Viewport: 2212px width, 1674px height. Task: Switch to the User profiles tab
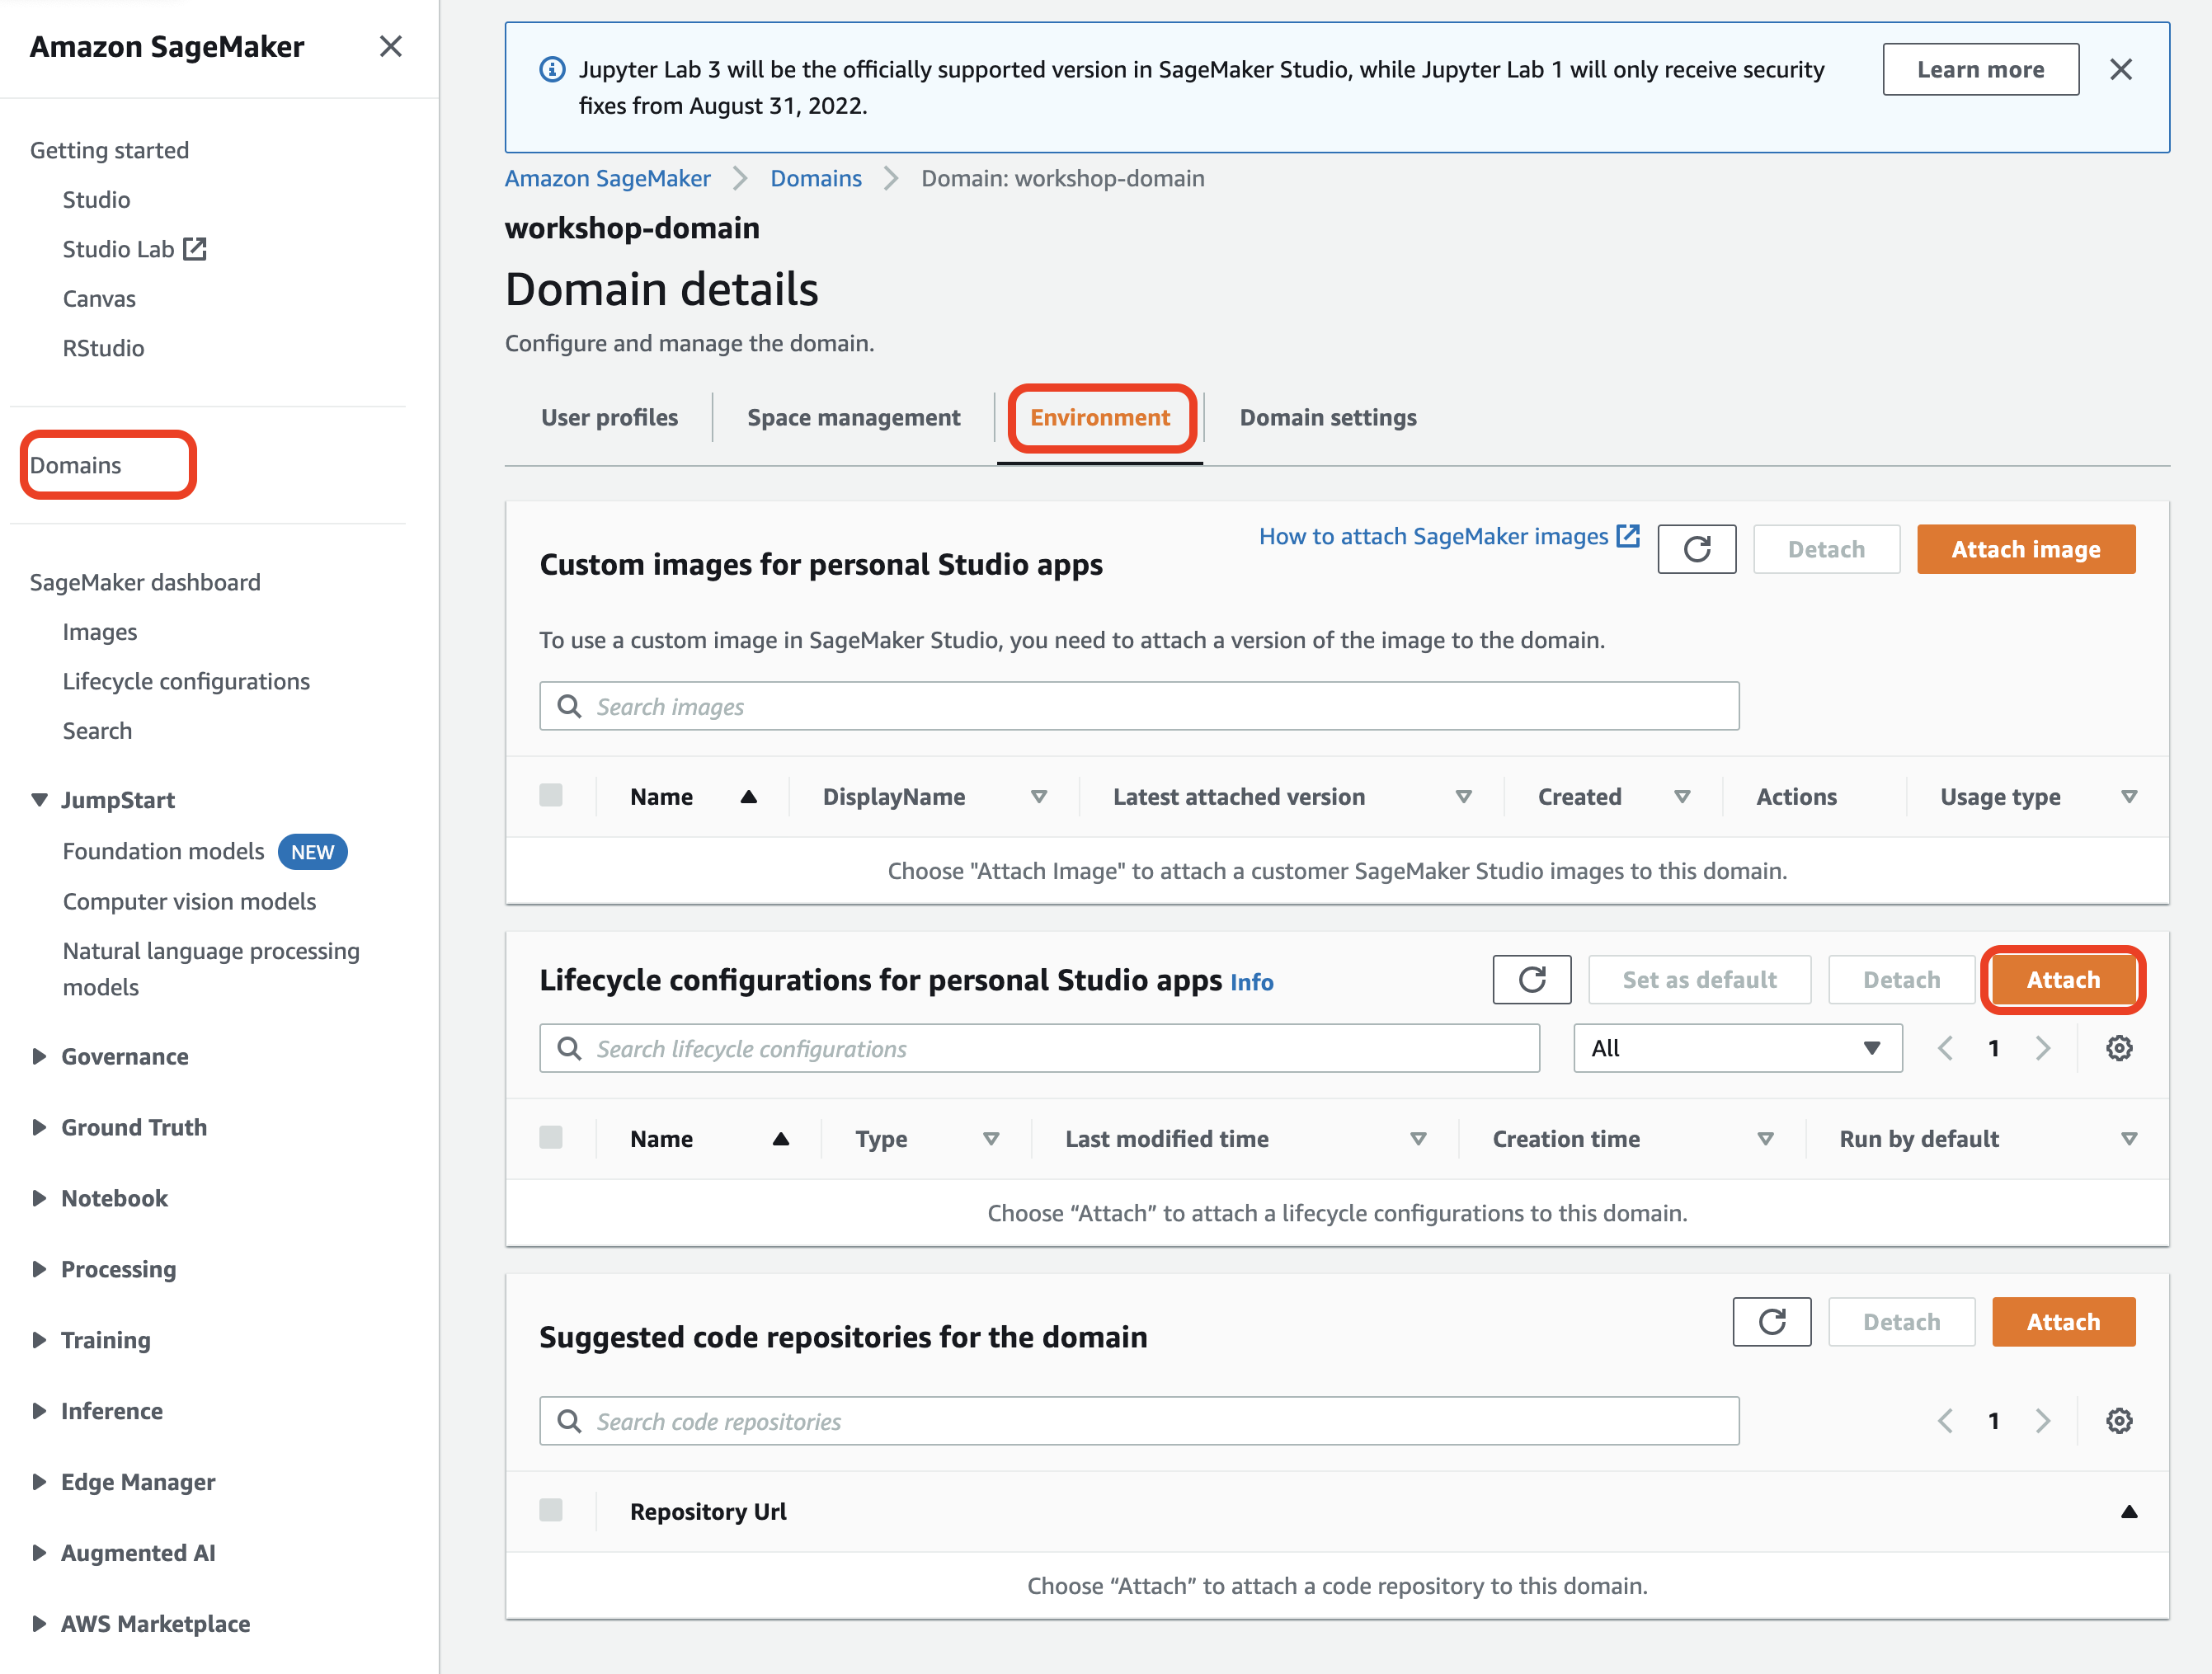pos(609,417)
